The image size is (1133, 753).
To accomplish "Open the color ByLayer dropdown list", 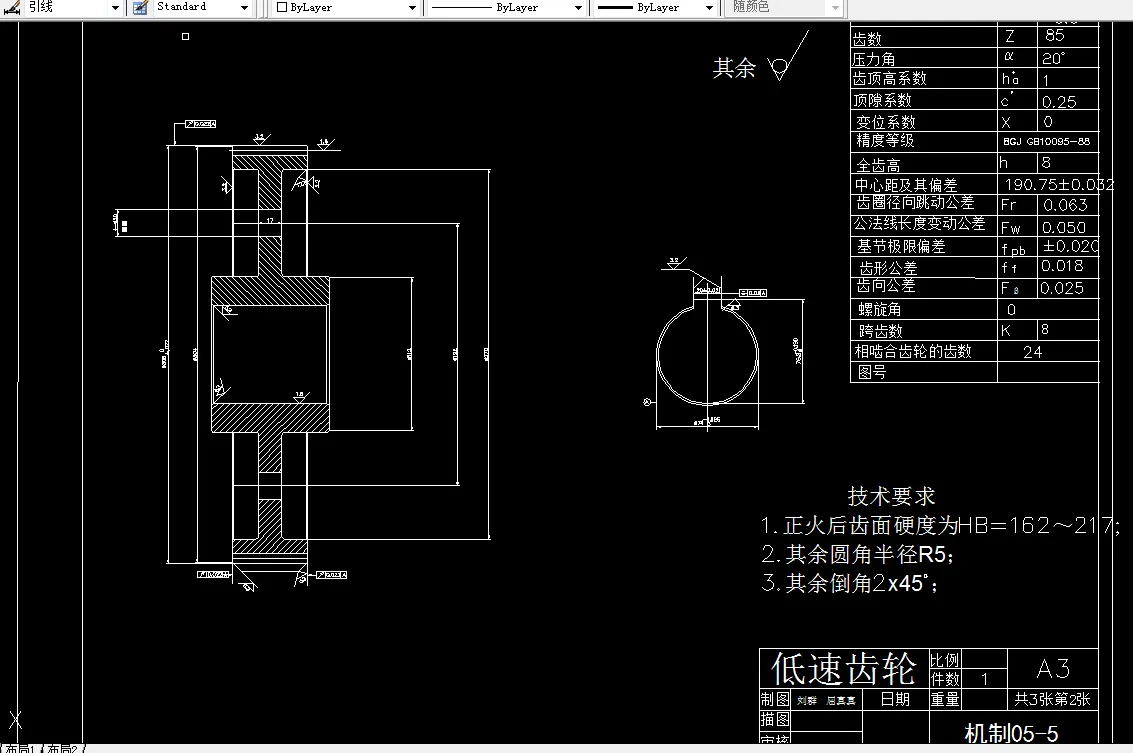I will point(414,8).
